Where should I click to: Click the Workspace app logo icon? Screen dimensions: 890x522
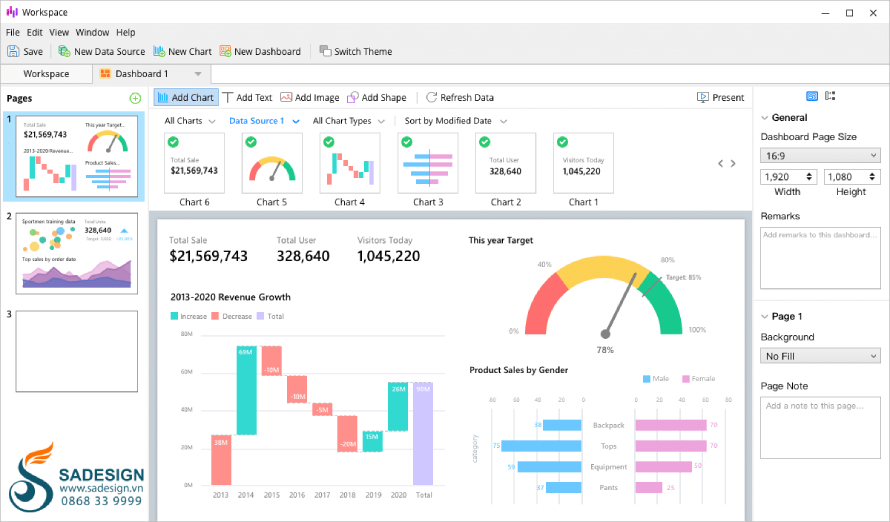12,12
